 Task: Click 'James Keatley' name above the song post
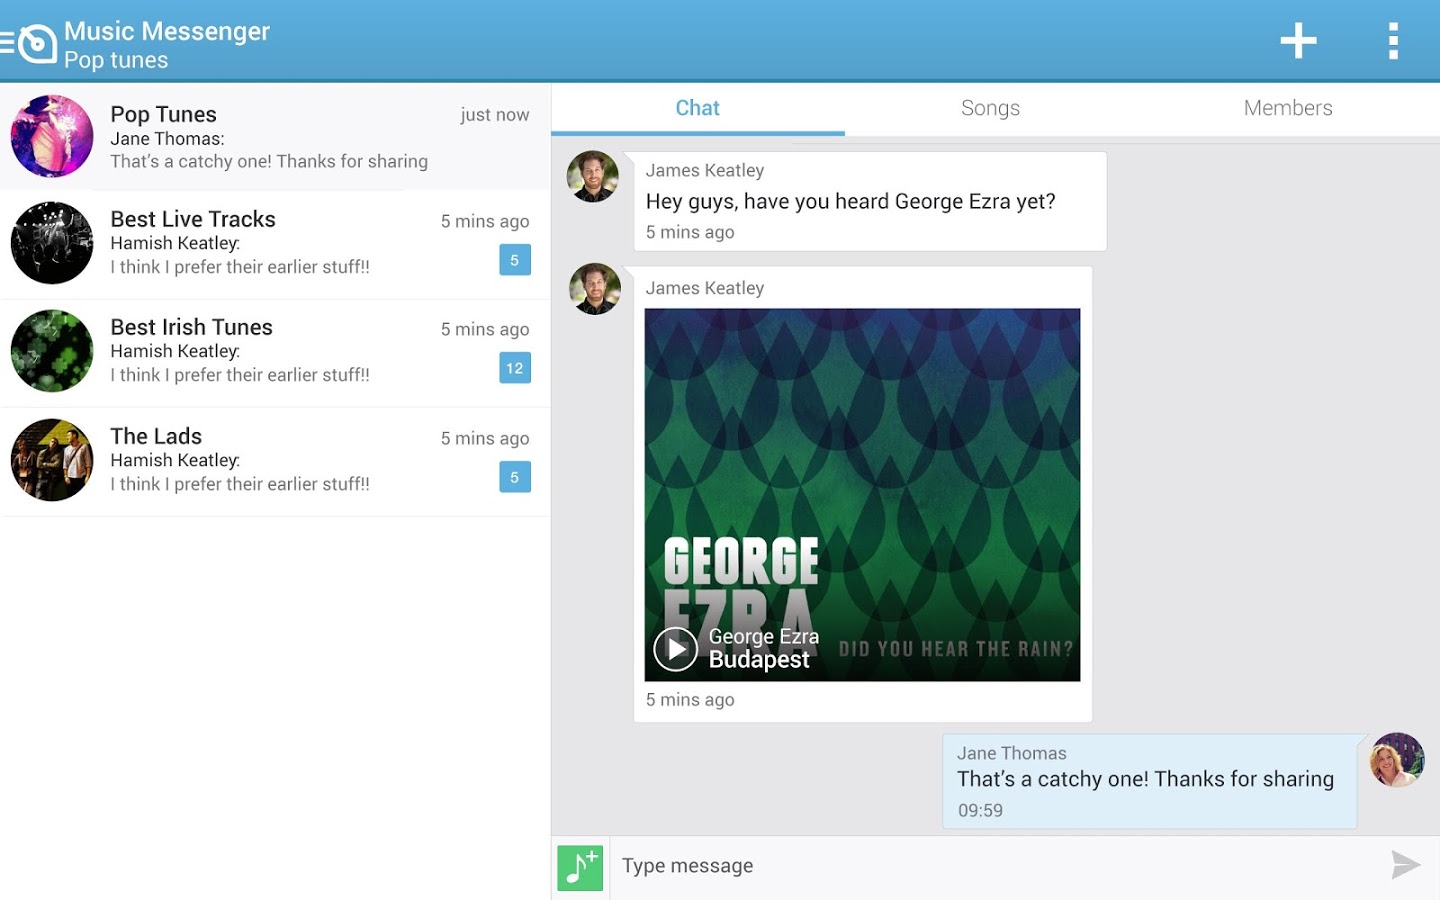[x=705, y=288]
